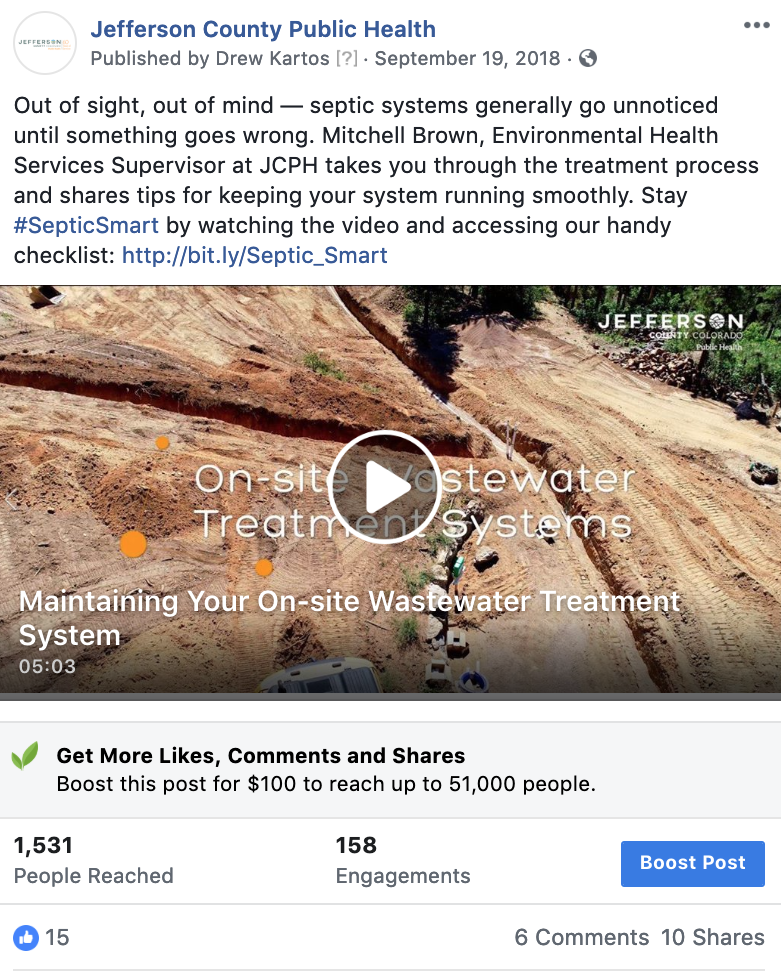Image resolution: width=781 pixels, height=973 pixels.
Task: Click the 15 likes count
Action: click(x=57, y=937)
